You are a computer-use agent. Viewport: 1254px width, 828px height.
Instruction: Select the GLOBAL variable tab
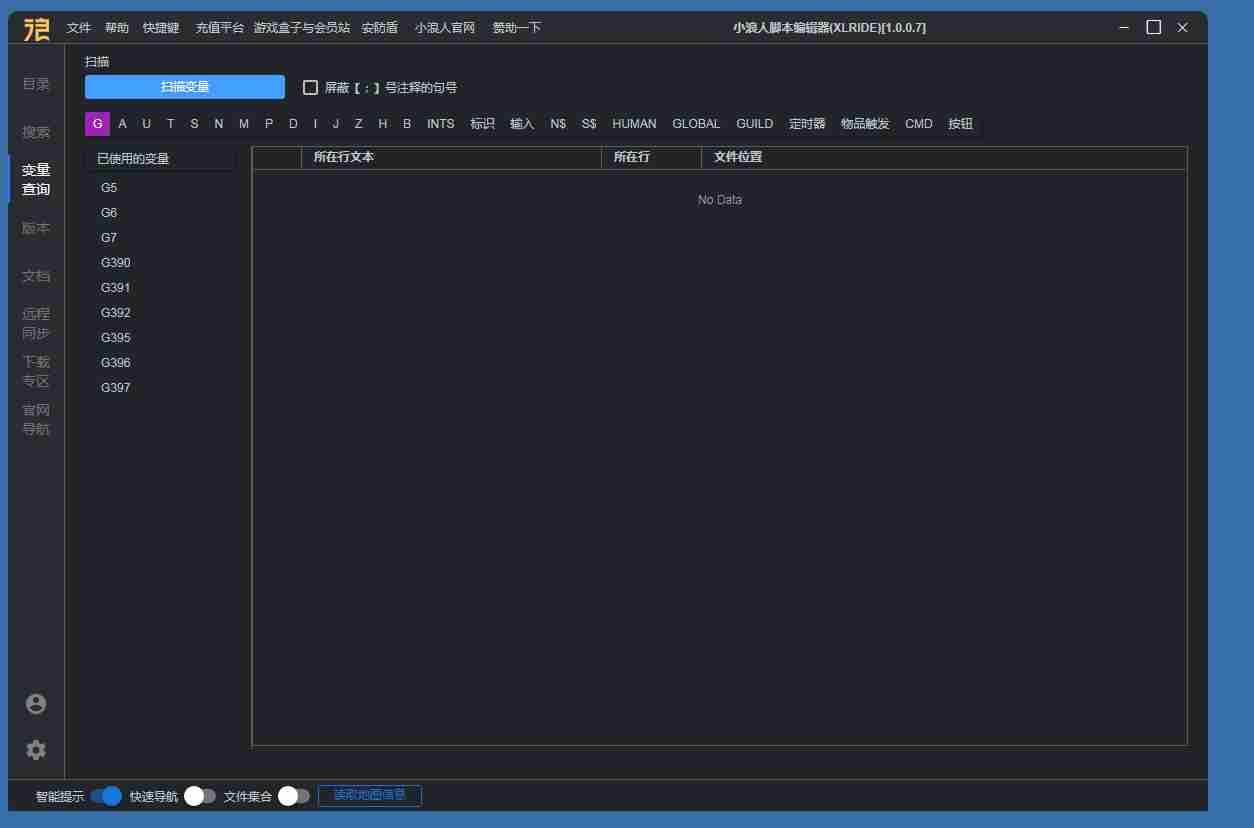click(x=696, y=124)
